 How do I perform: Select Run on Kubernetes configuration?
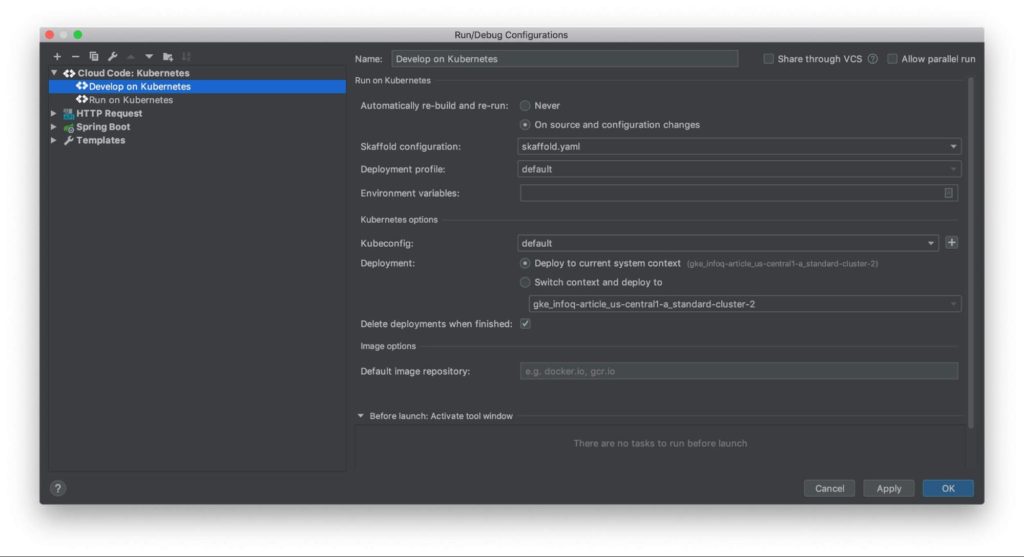pyautogui.click(x=197, y=100)
